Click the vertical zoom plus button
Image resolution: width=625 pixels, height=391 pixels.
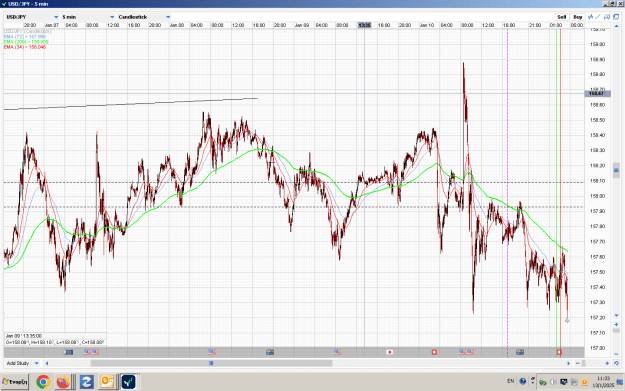(616, 324)
